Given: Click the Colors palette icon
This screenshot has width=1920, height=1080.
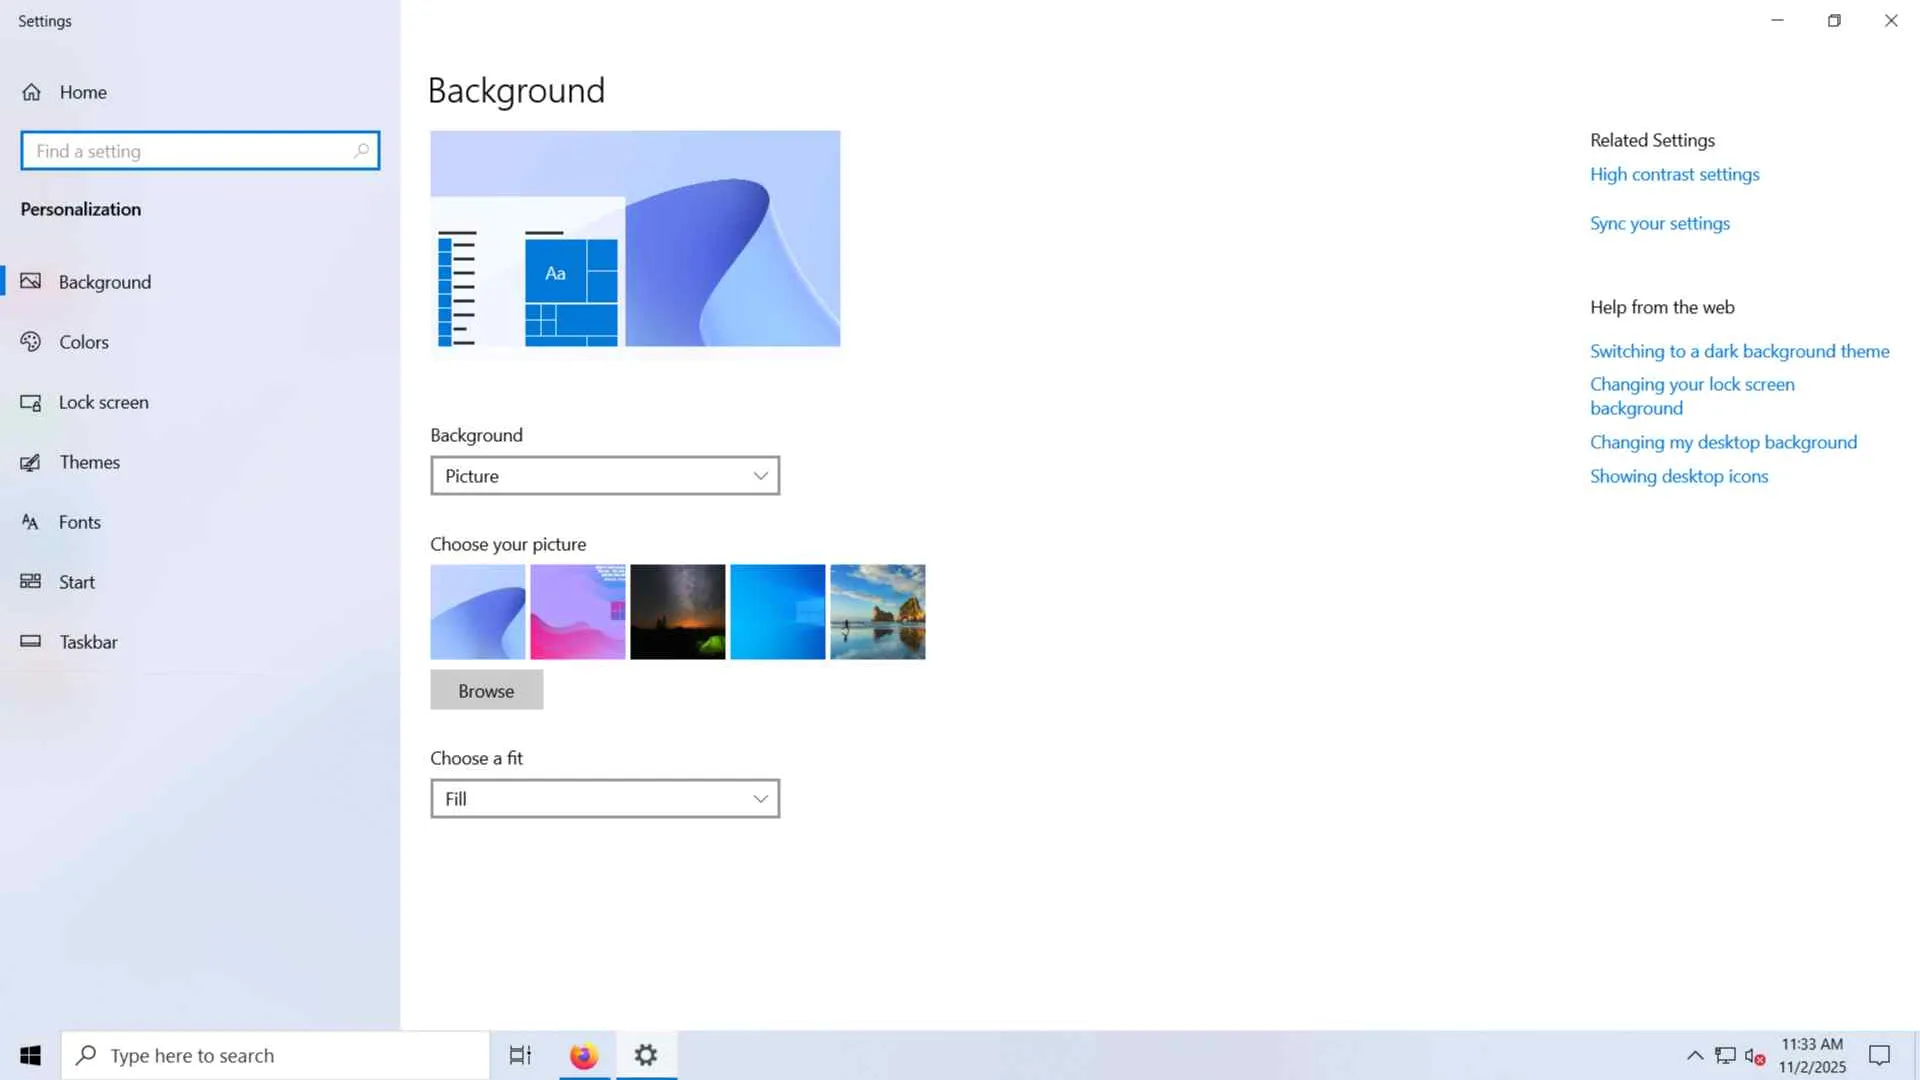Looking at the screenshot, I should 31,342.
